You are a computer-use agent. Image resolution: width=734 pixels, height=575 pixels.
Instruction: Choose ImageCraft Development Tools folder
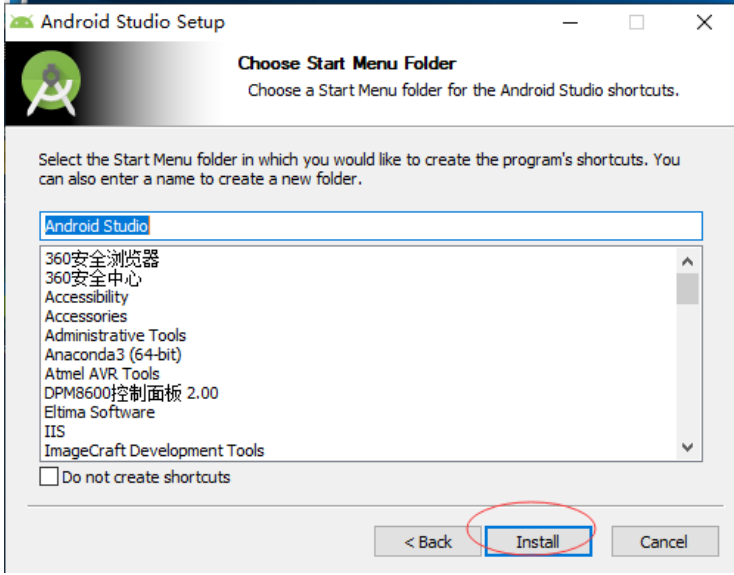[x=154, y=450]
